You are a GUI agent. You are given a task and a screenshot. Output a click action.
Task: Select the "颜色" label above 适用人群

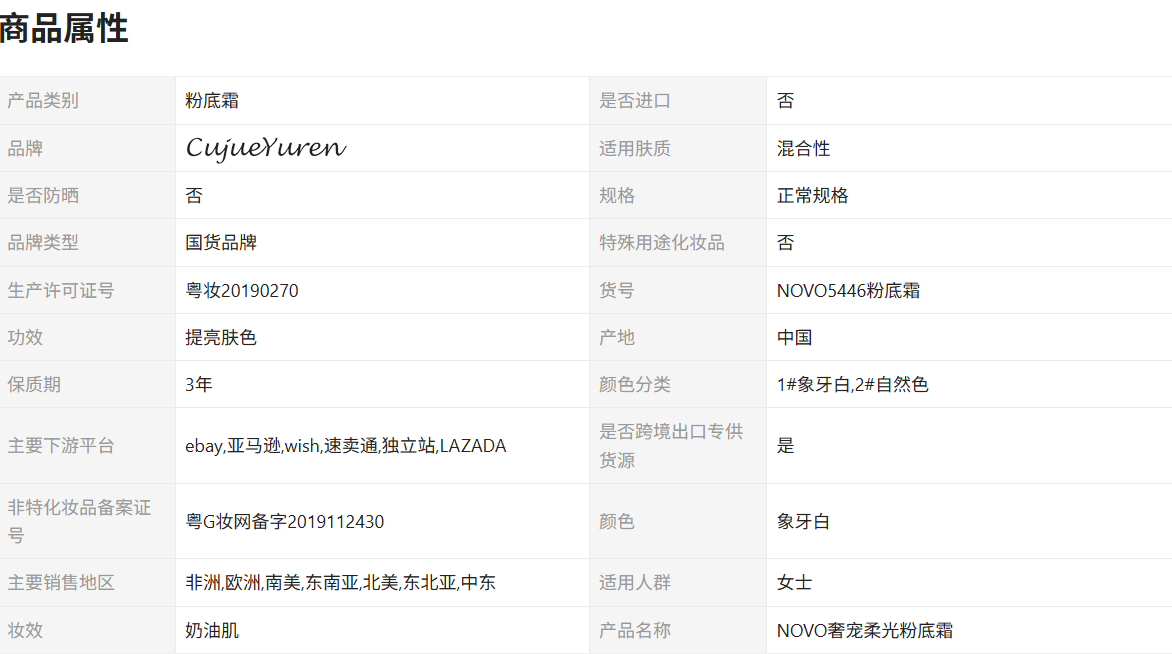(617, 522)
